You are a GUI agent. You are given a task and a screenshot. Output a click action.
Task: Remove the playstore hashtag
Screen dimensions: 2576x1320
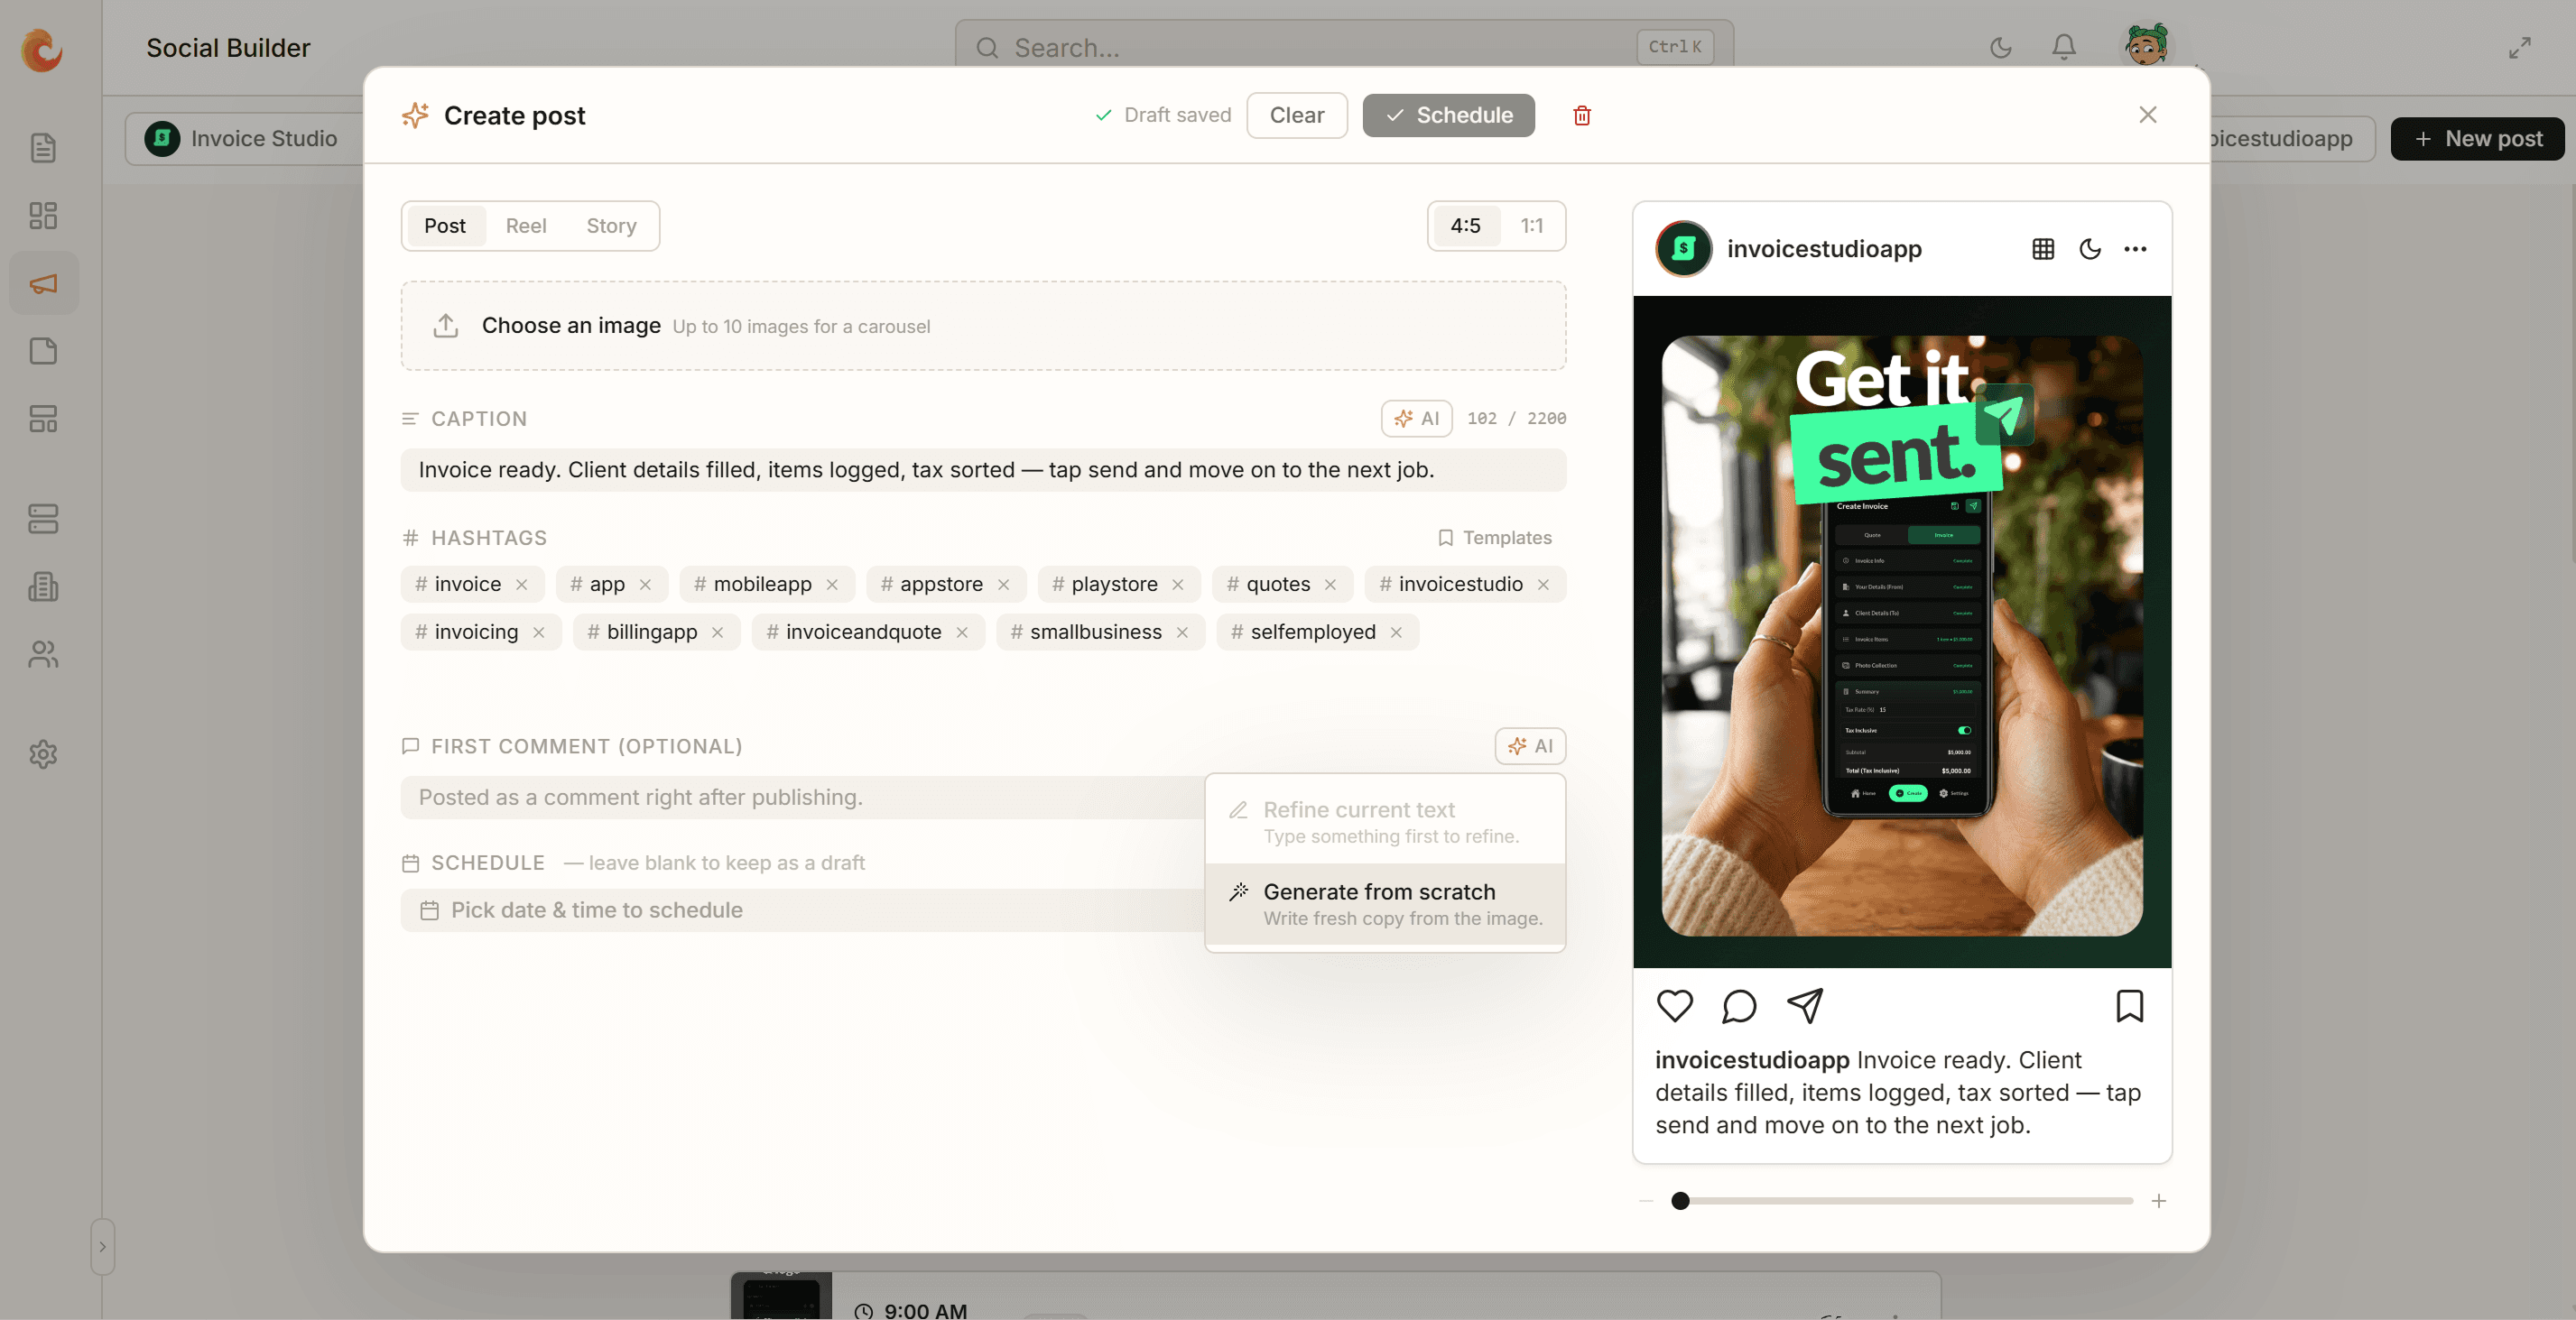pyautogui.click(x=1178, y=585)
